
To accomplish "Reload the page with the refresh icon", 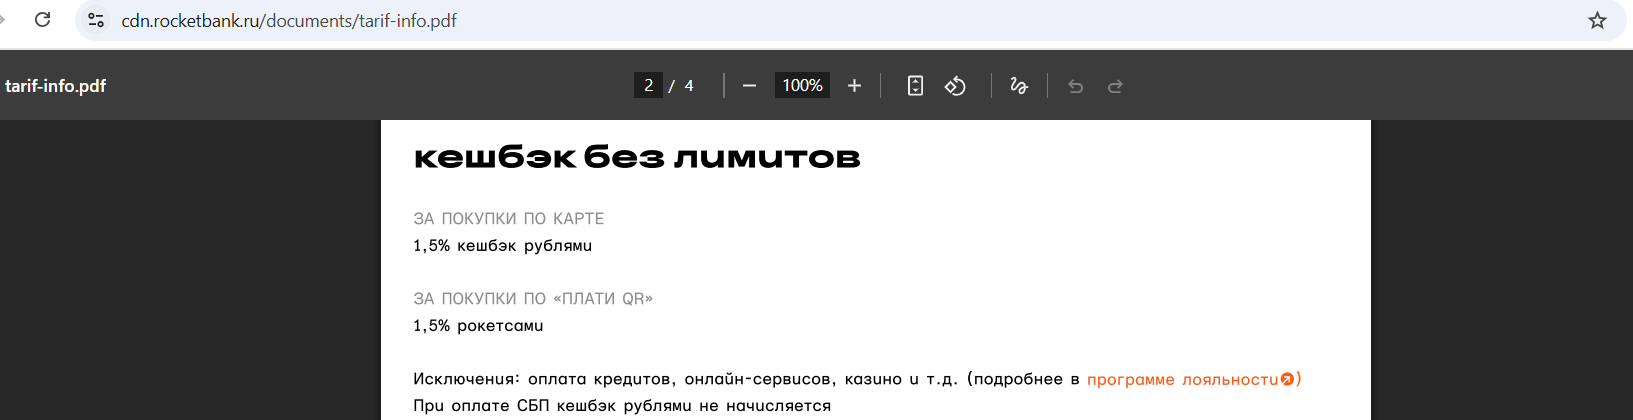I will click(42, 20).
